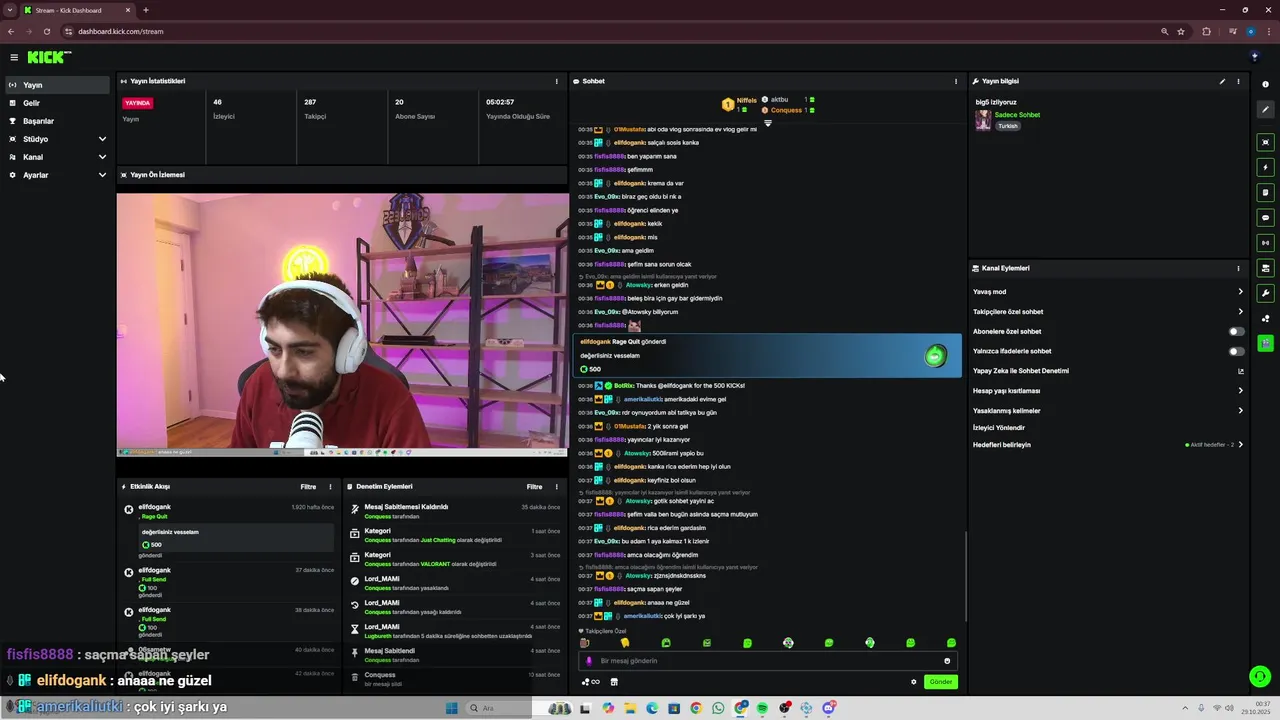Viewport: 1280px width, 720px height.
Task: Open WhatsApp from the taskbar
Action: click(x=718, y=708)
